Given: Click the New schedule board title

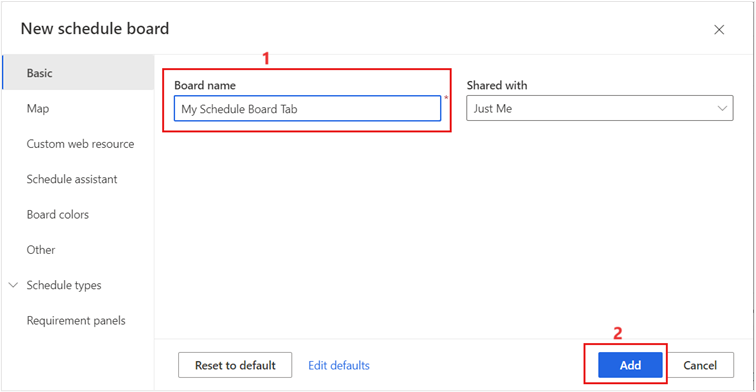Looking at the screenshot, I should click(95, 28).
